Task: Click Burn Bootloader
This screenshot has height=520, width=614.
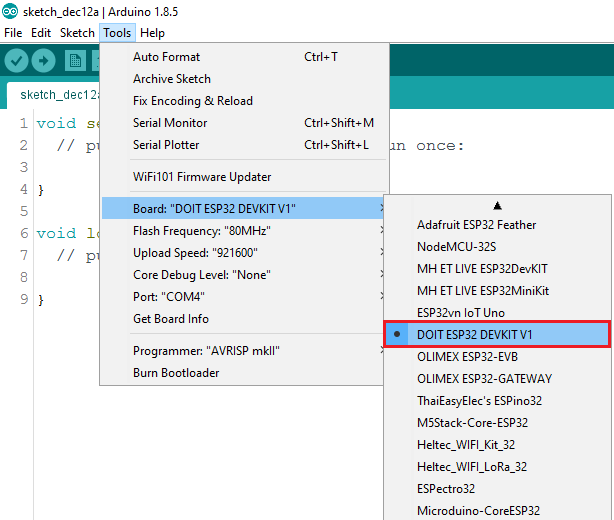Action: click(176, 373)
